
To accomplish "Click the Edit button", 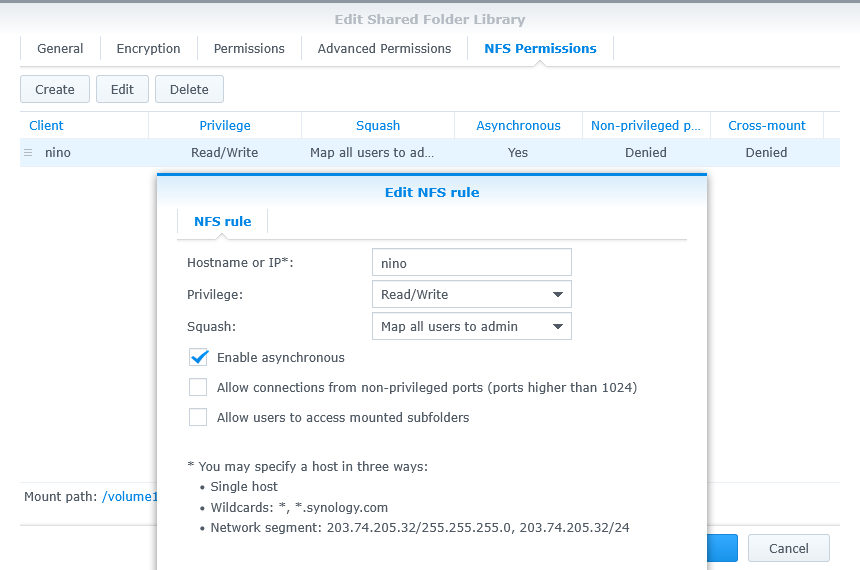I will (122, 89).
